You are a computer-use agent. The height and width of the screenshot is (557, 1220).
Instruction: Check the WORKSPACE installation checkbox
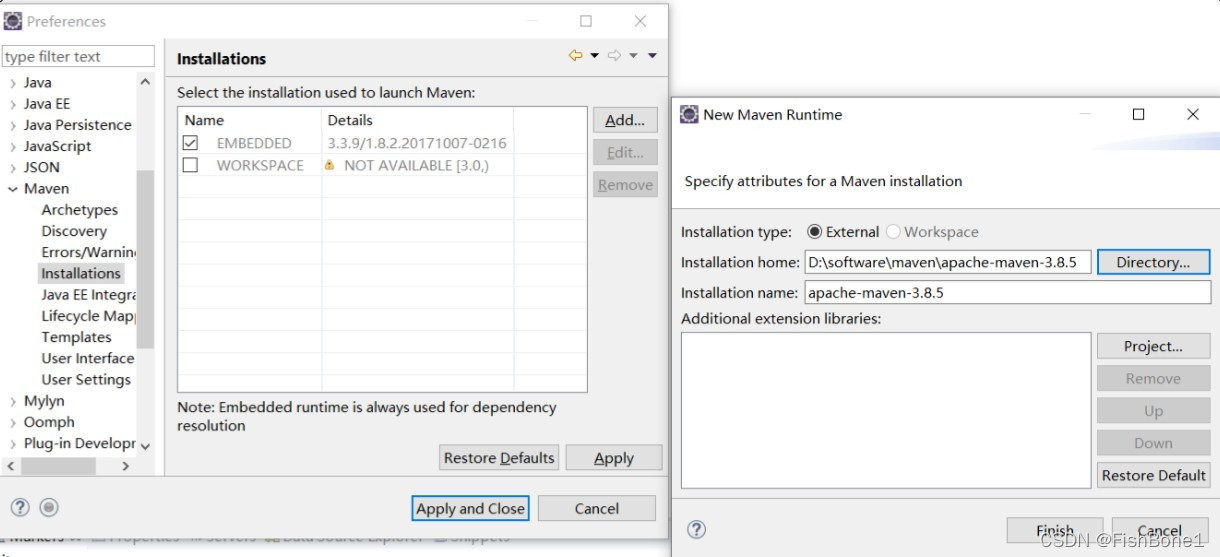tap(190, 165)
